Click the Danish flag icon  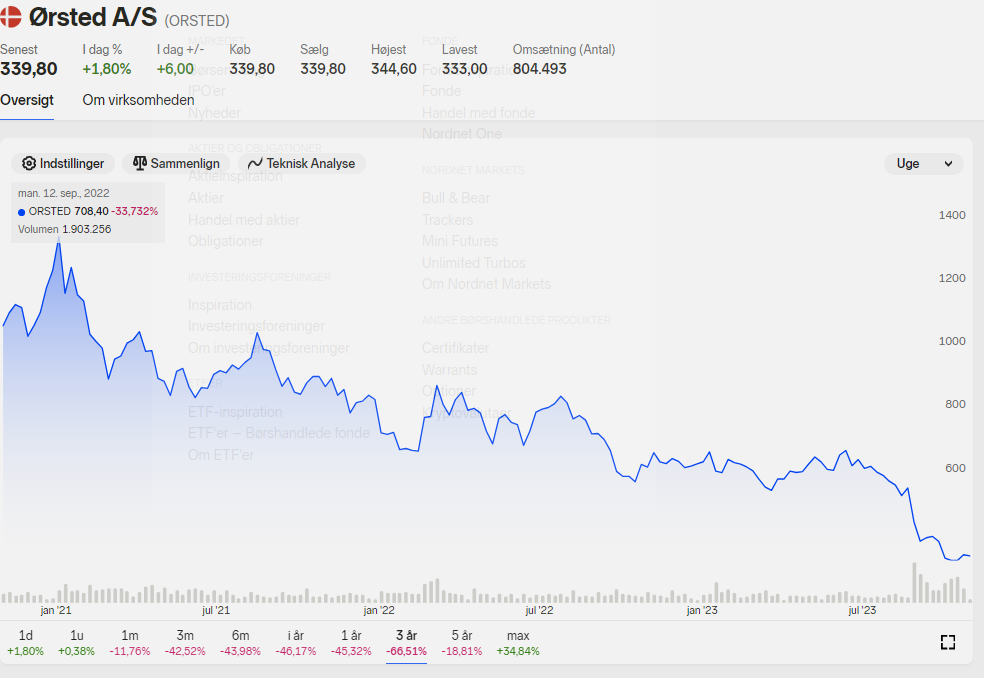click(9, 17)
